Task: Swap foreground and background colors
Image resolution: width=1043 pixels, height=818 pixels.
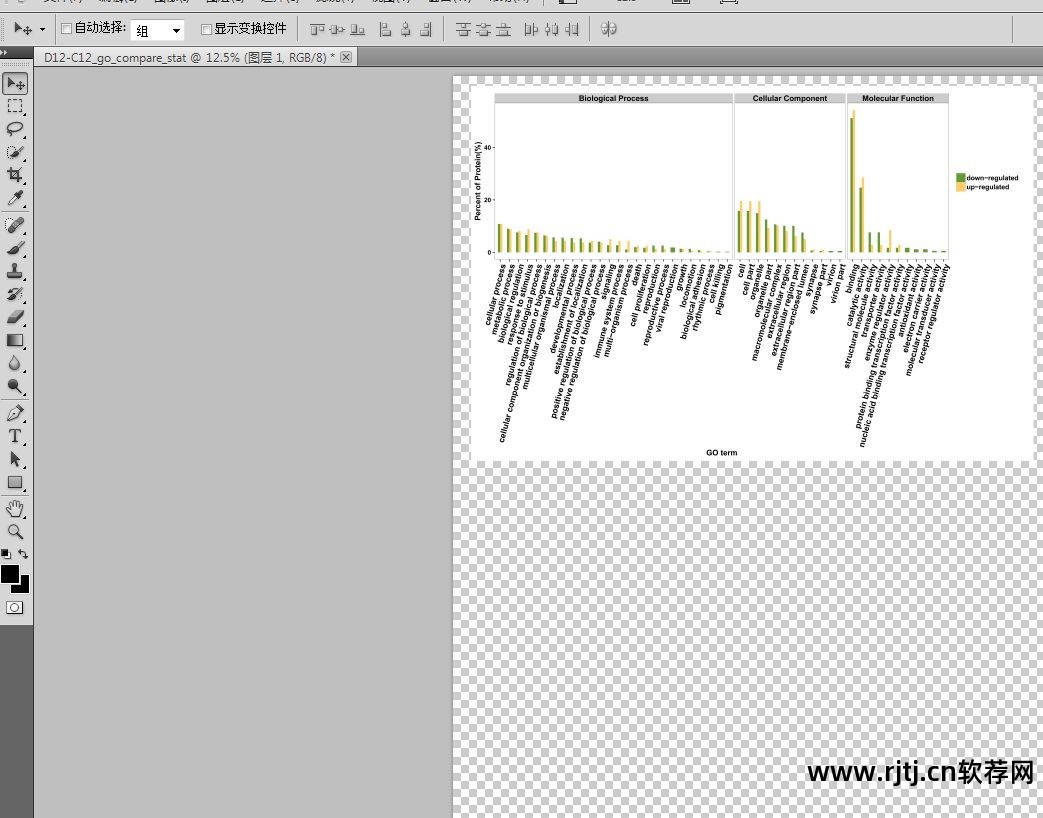Action: (23, 554)
